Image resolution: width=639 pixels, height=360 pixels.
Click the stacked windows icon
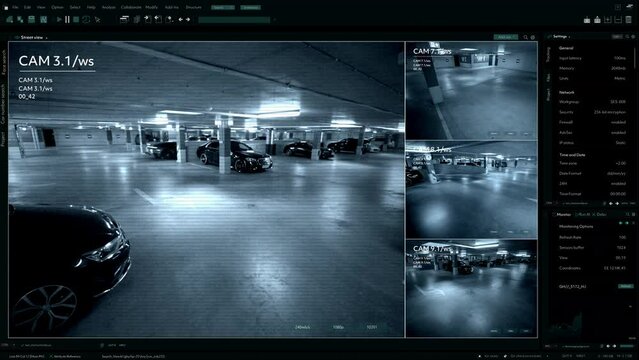click(x=125, y=19)
